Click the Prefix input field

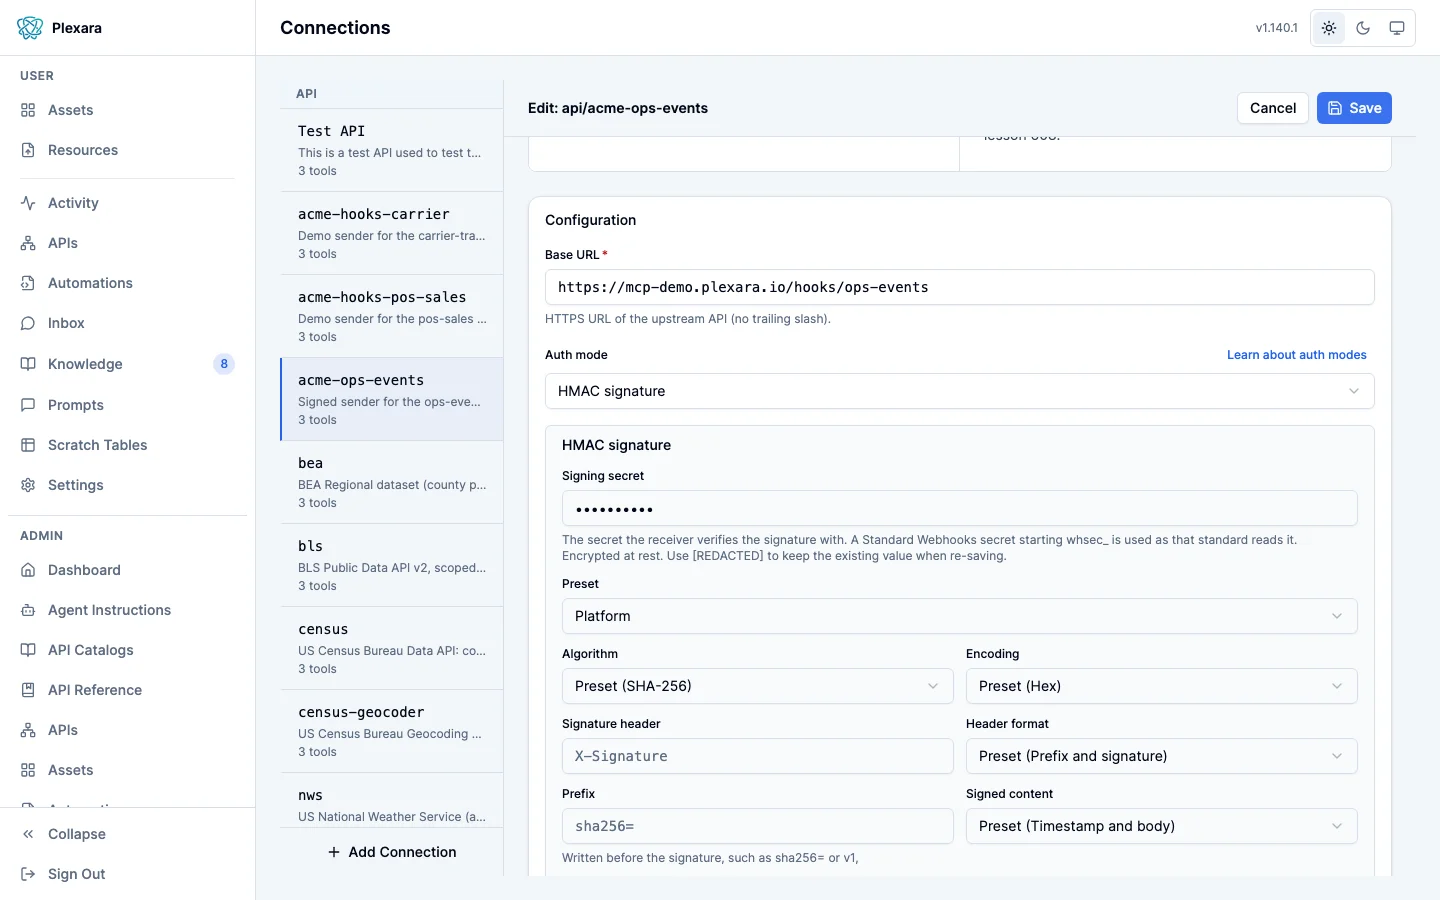pyautogui.click(x=758, y=826)
